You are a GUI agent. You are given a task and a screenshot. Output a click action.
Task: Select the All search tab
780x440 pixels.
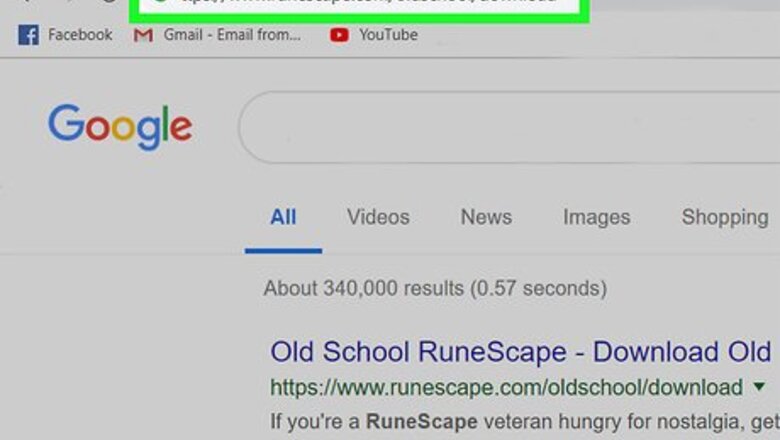pos(283,217)
